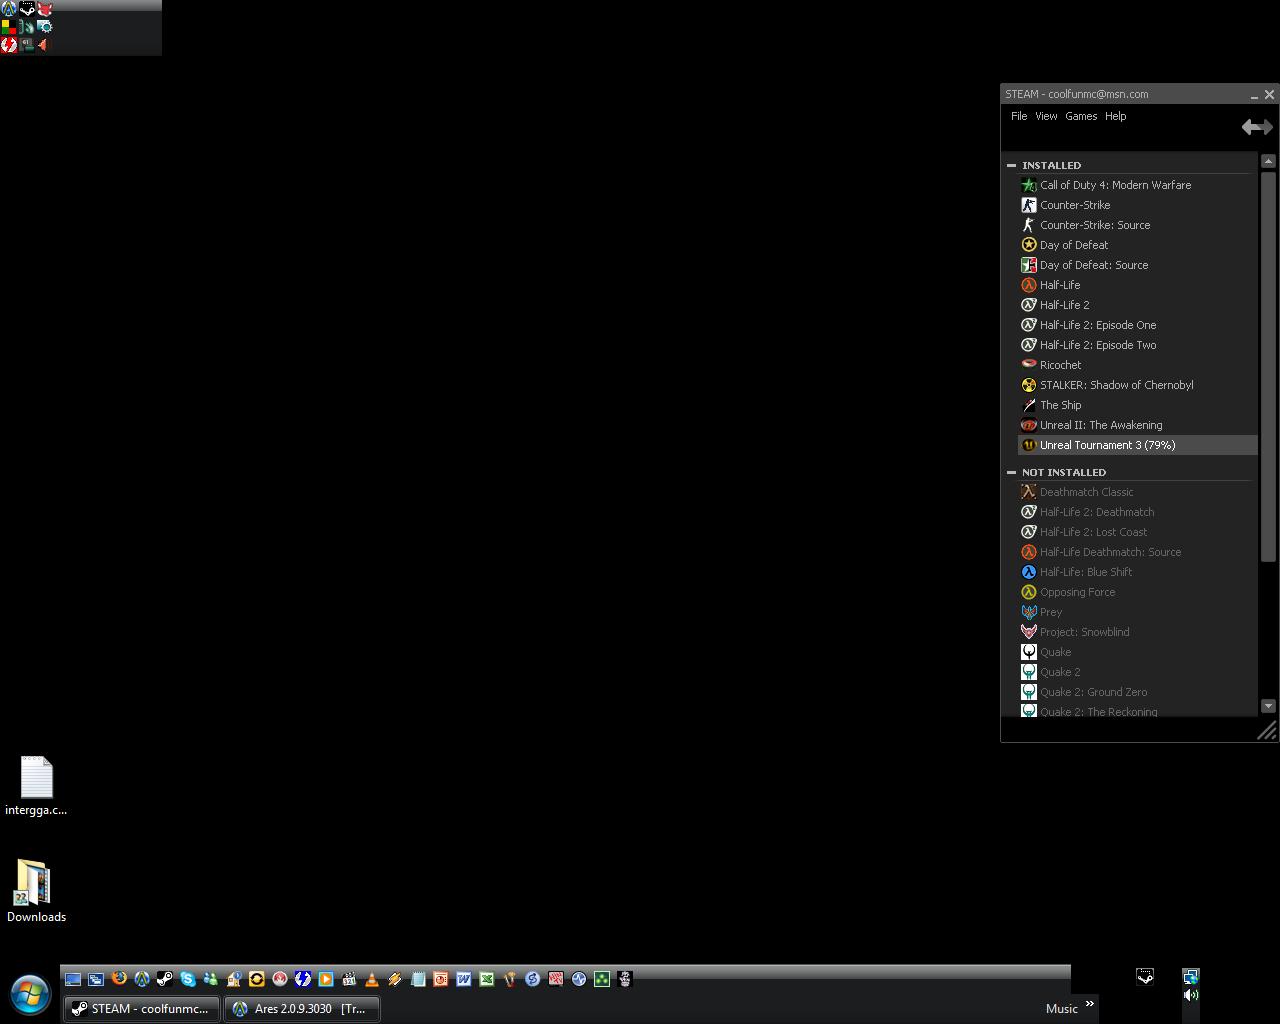Click the Quake game icon

pyautogui.click(x=1028, y=652)
